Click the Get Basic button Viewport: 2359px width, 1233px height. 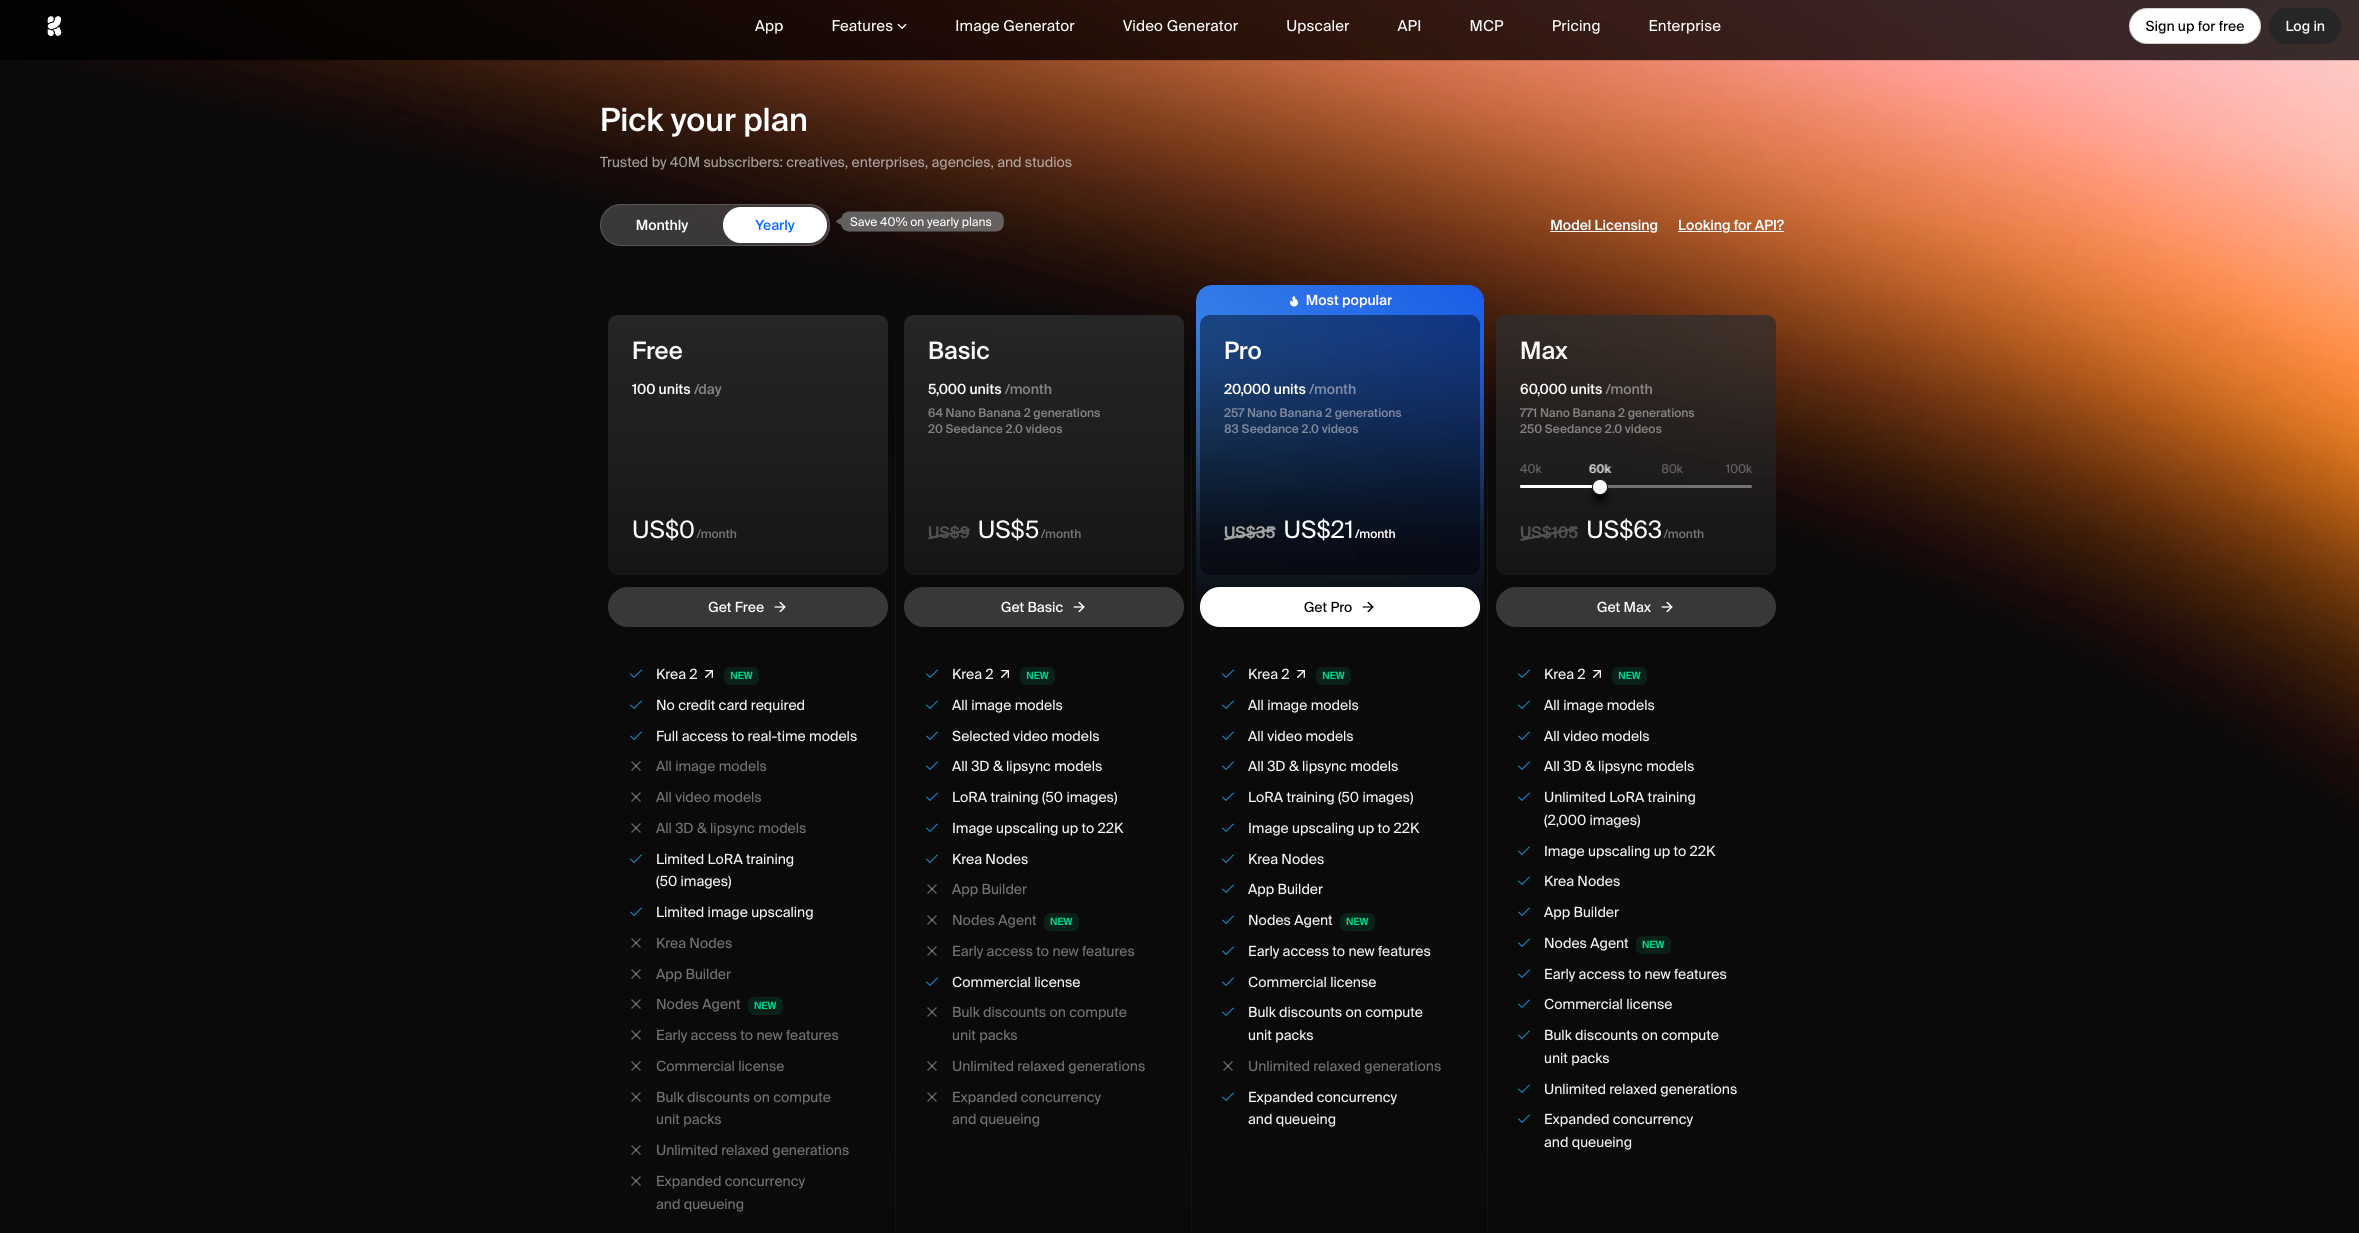coord(1044,607)
